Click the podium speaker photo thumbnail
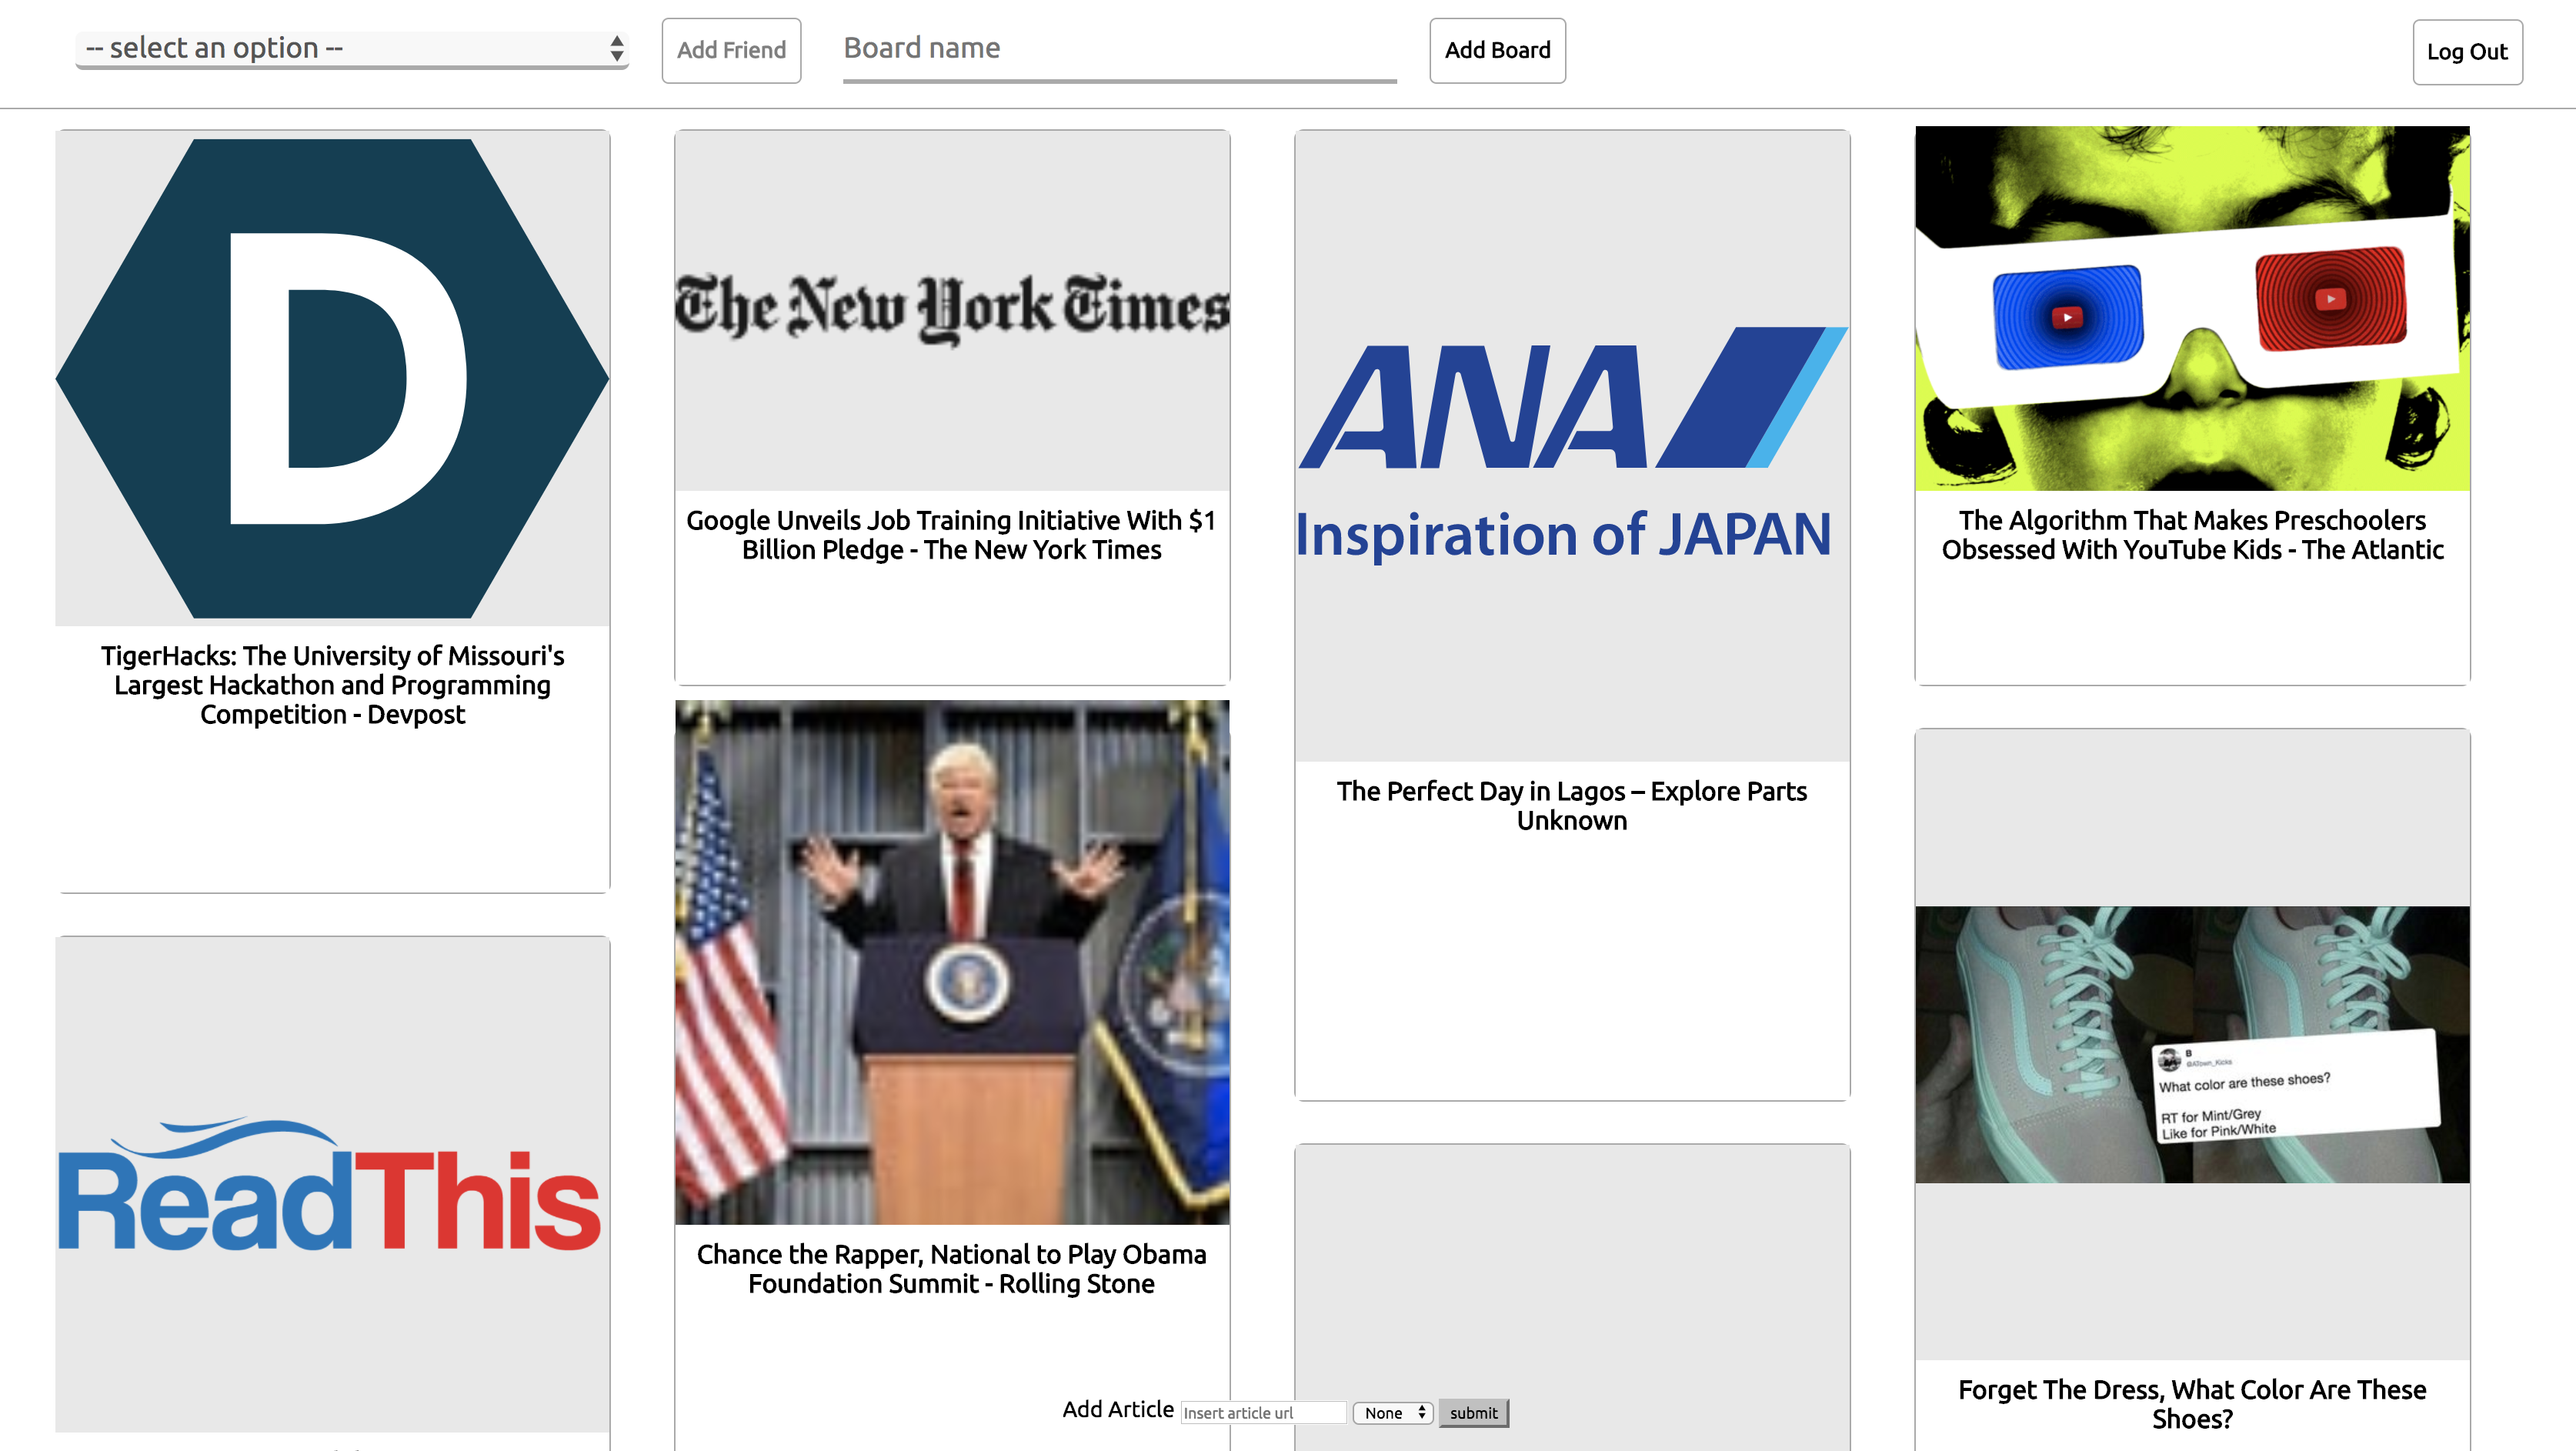This screenshot has height=1451, width=2576. 951,962
